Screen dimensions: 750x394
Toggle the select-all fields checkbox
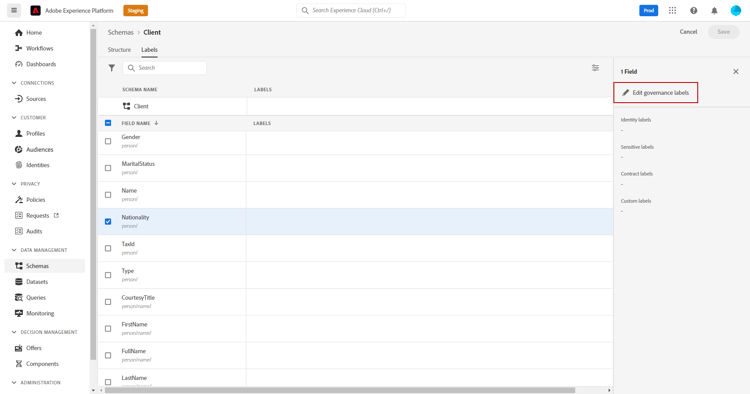(x=108, y=123)
